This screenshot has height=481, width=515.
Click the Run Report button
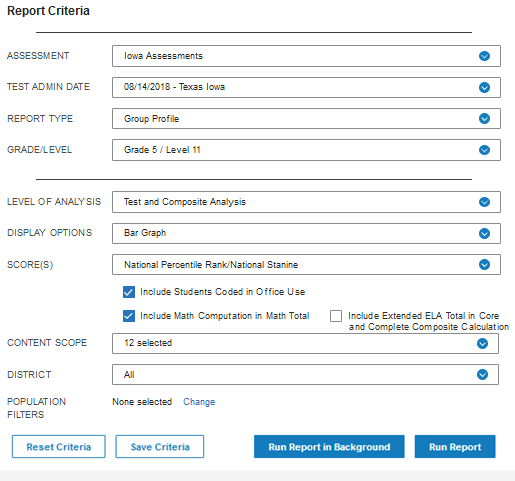pyautogui.click(x=455, y=447)
